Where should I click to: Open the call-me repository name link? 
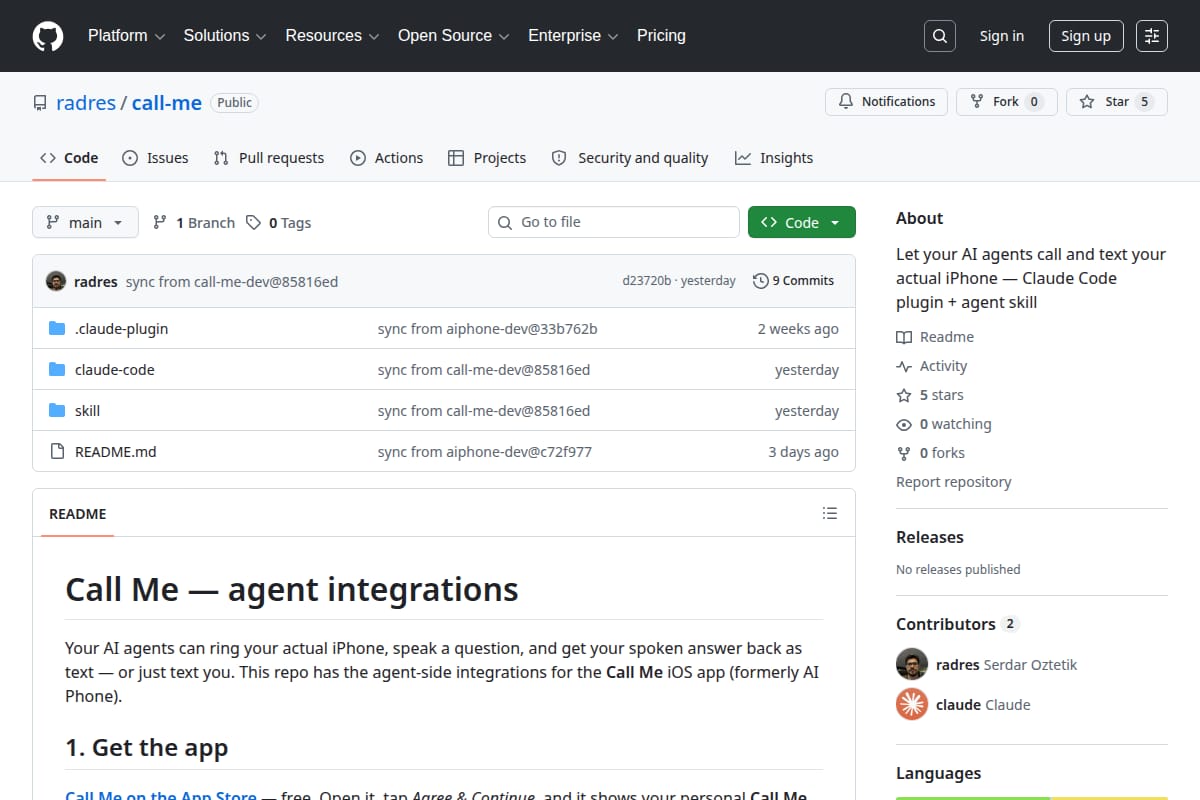click(x=167, y=102)
